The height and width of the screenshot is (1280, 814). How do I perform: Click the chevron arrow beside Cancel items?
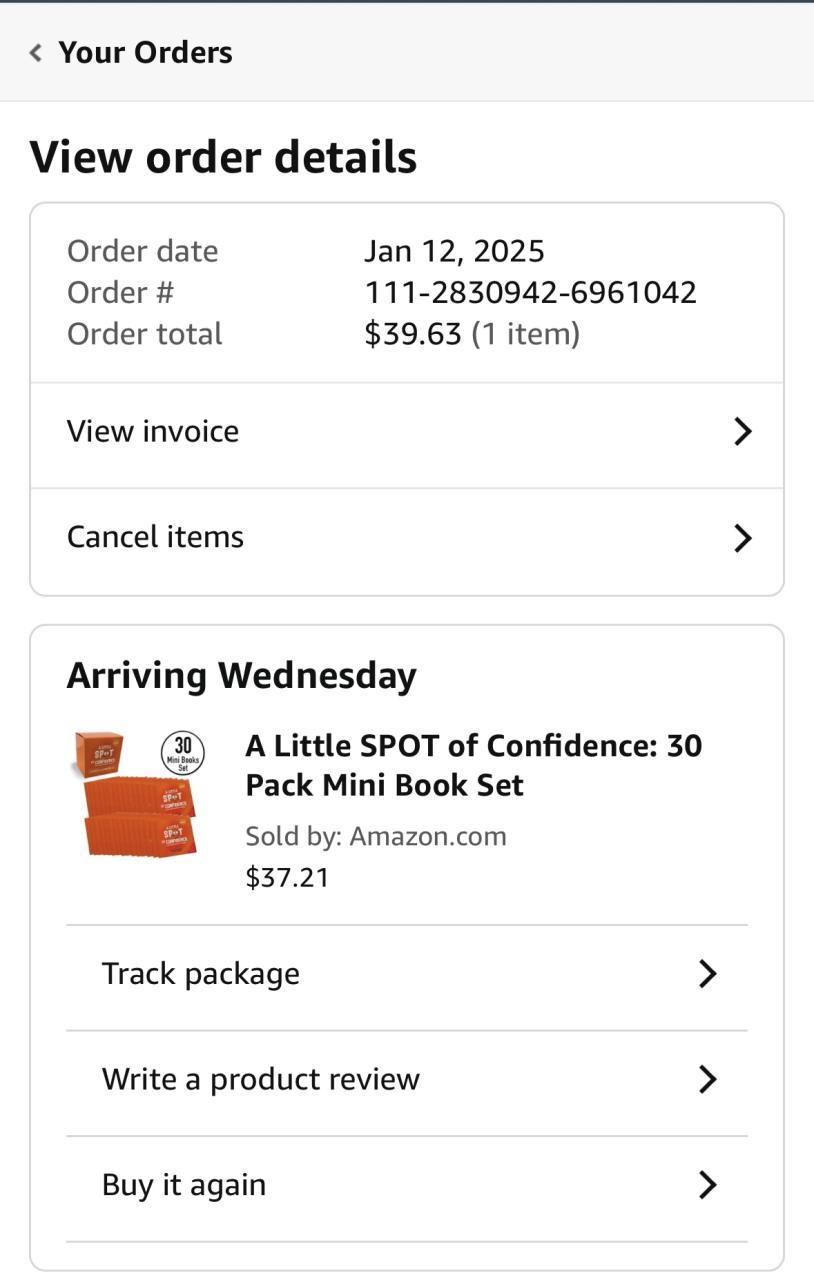tap(742, 538)
